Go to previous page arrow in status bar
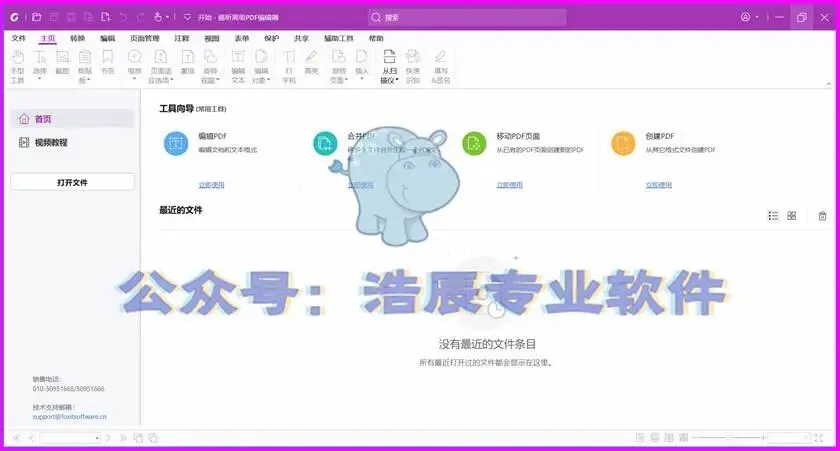 32,438
